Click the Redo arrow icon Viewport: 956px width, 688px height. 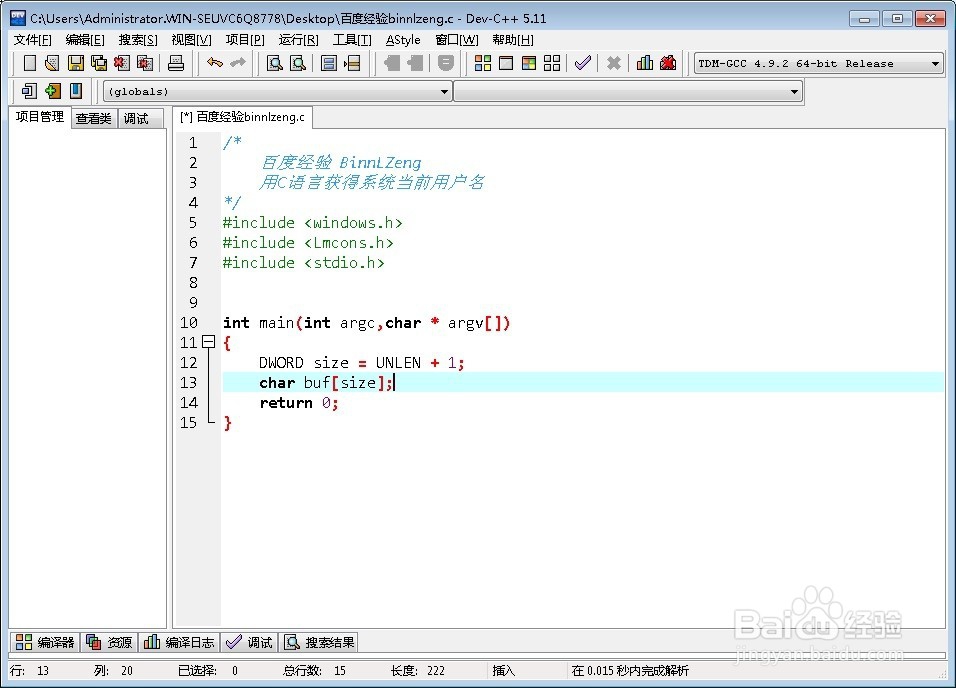click(x=238, y=63)
